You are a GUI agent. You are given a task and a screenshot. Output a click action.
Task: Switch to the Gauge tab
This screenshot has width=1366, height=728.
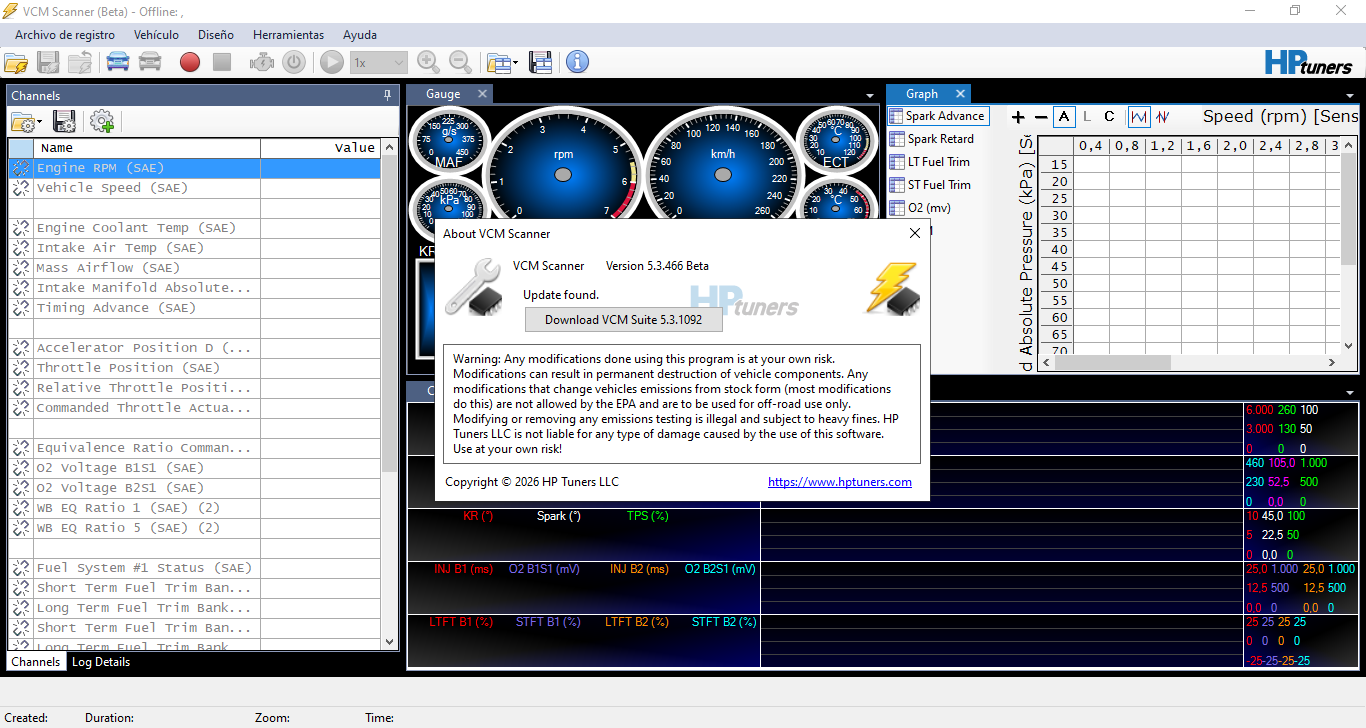(444, 94)
